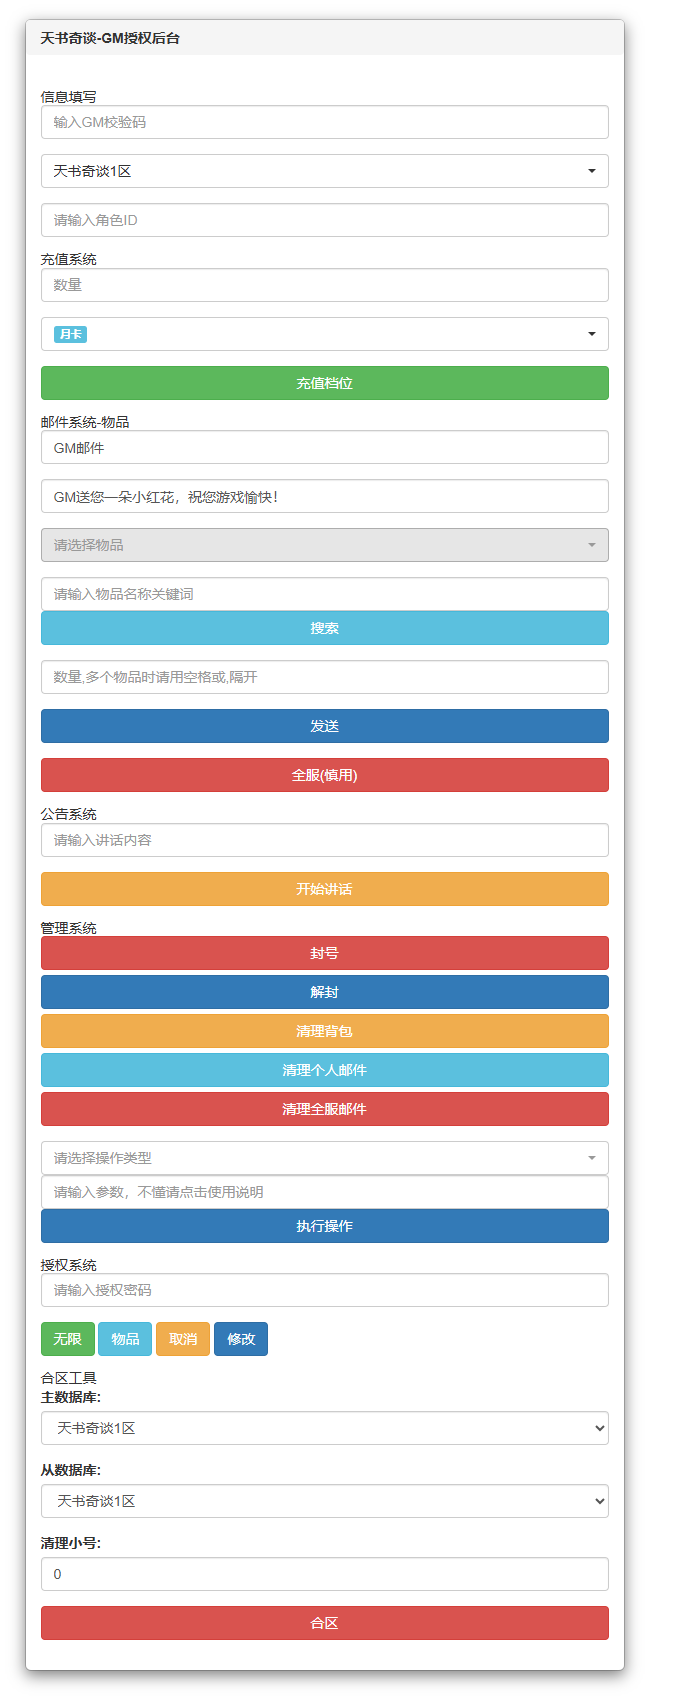
Task: Focus the 请输入角色ID field
Action: click(x=324, y=220)
